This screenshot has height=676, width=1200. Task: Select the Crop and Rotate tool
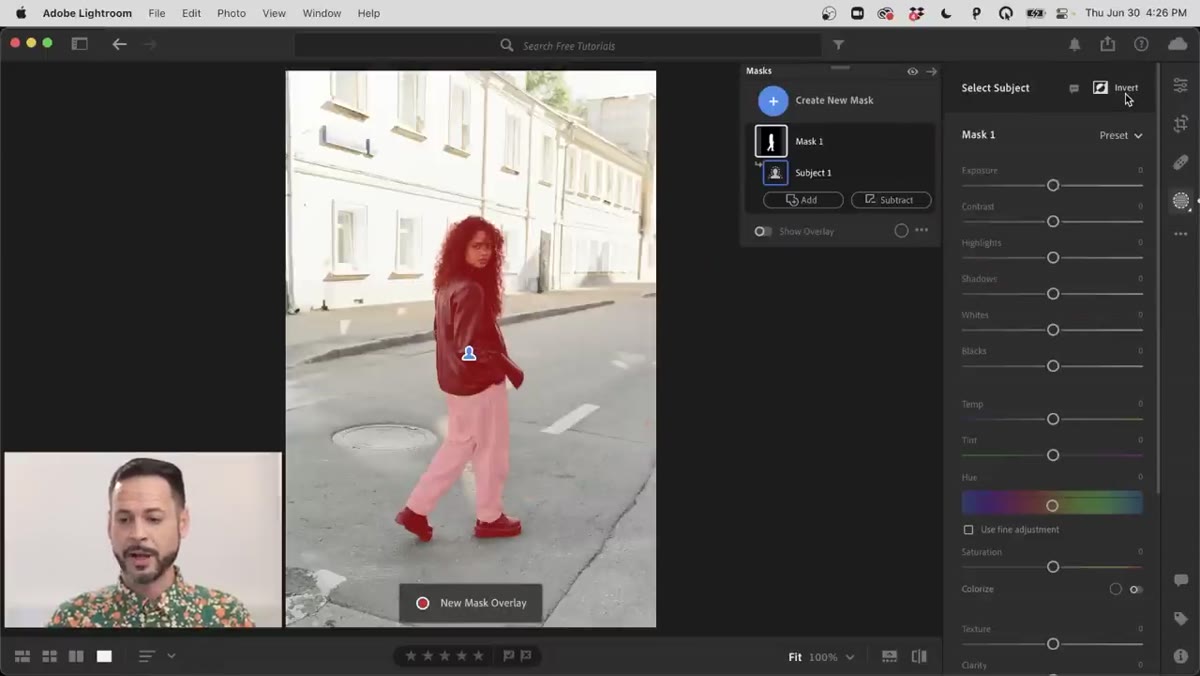coord(1181,124)
